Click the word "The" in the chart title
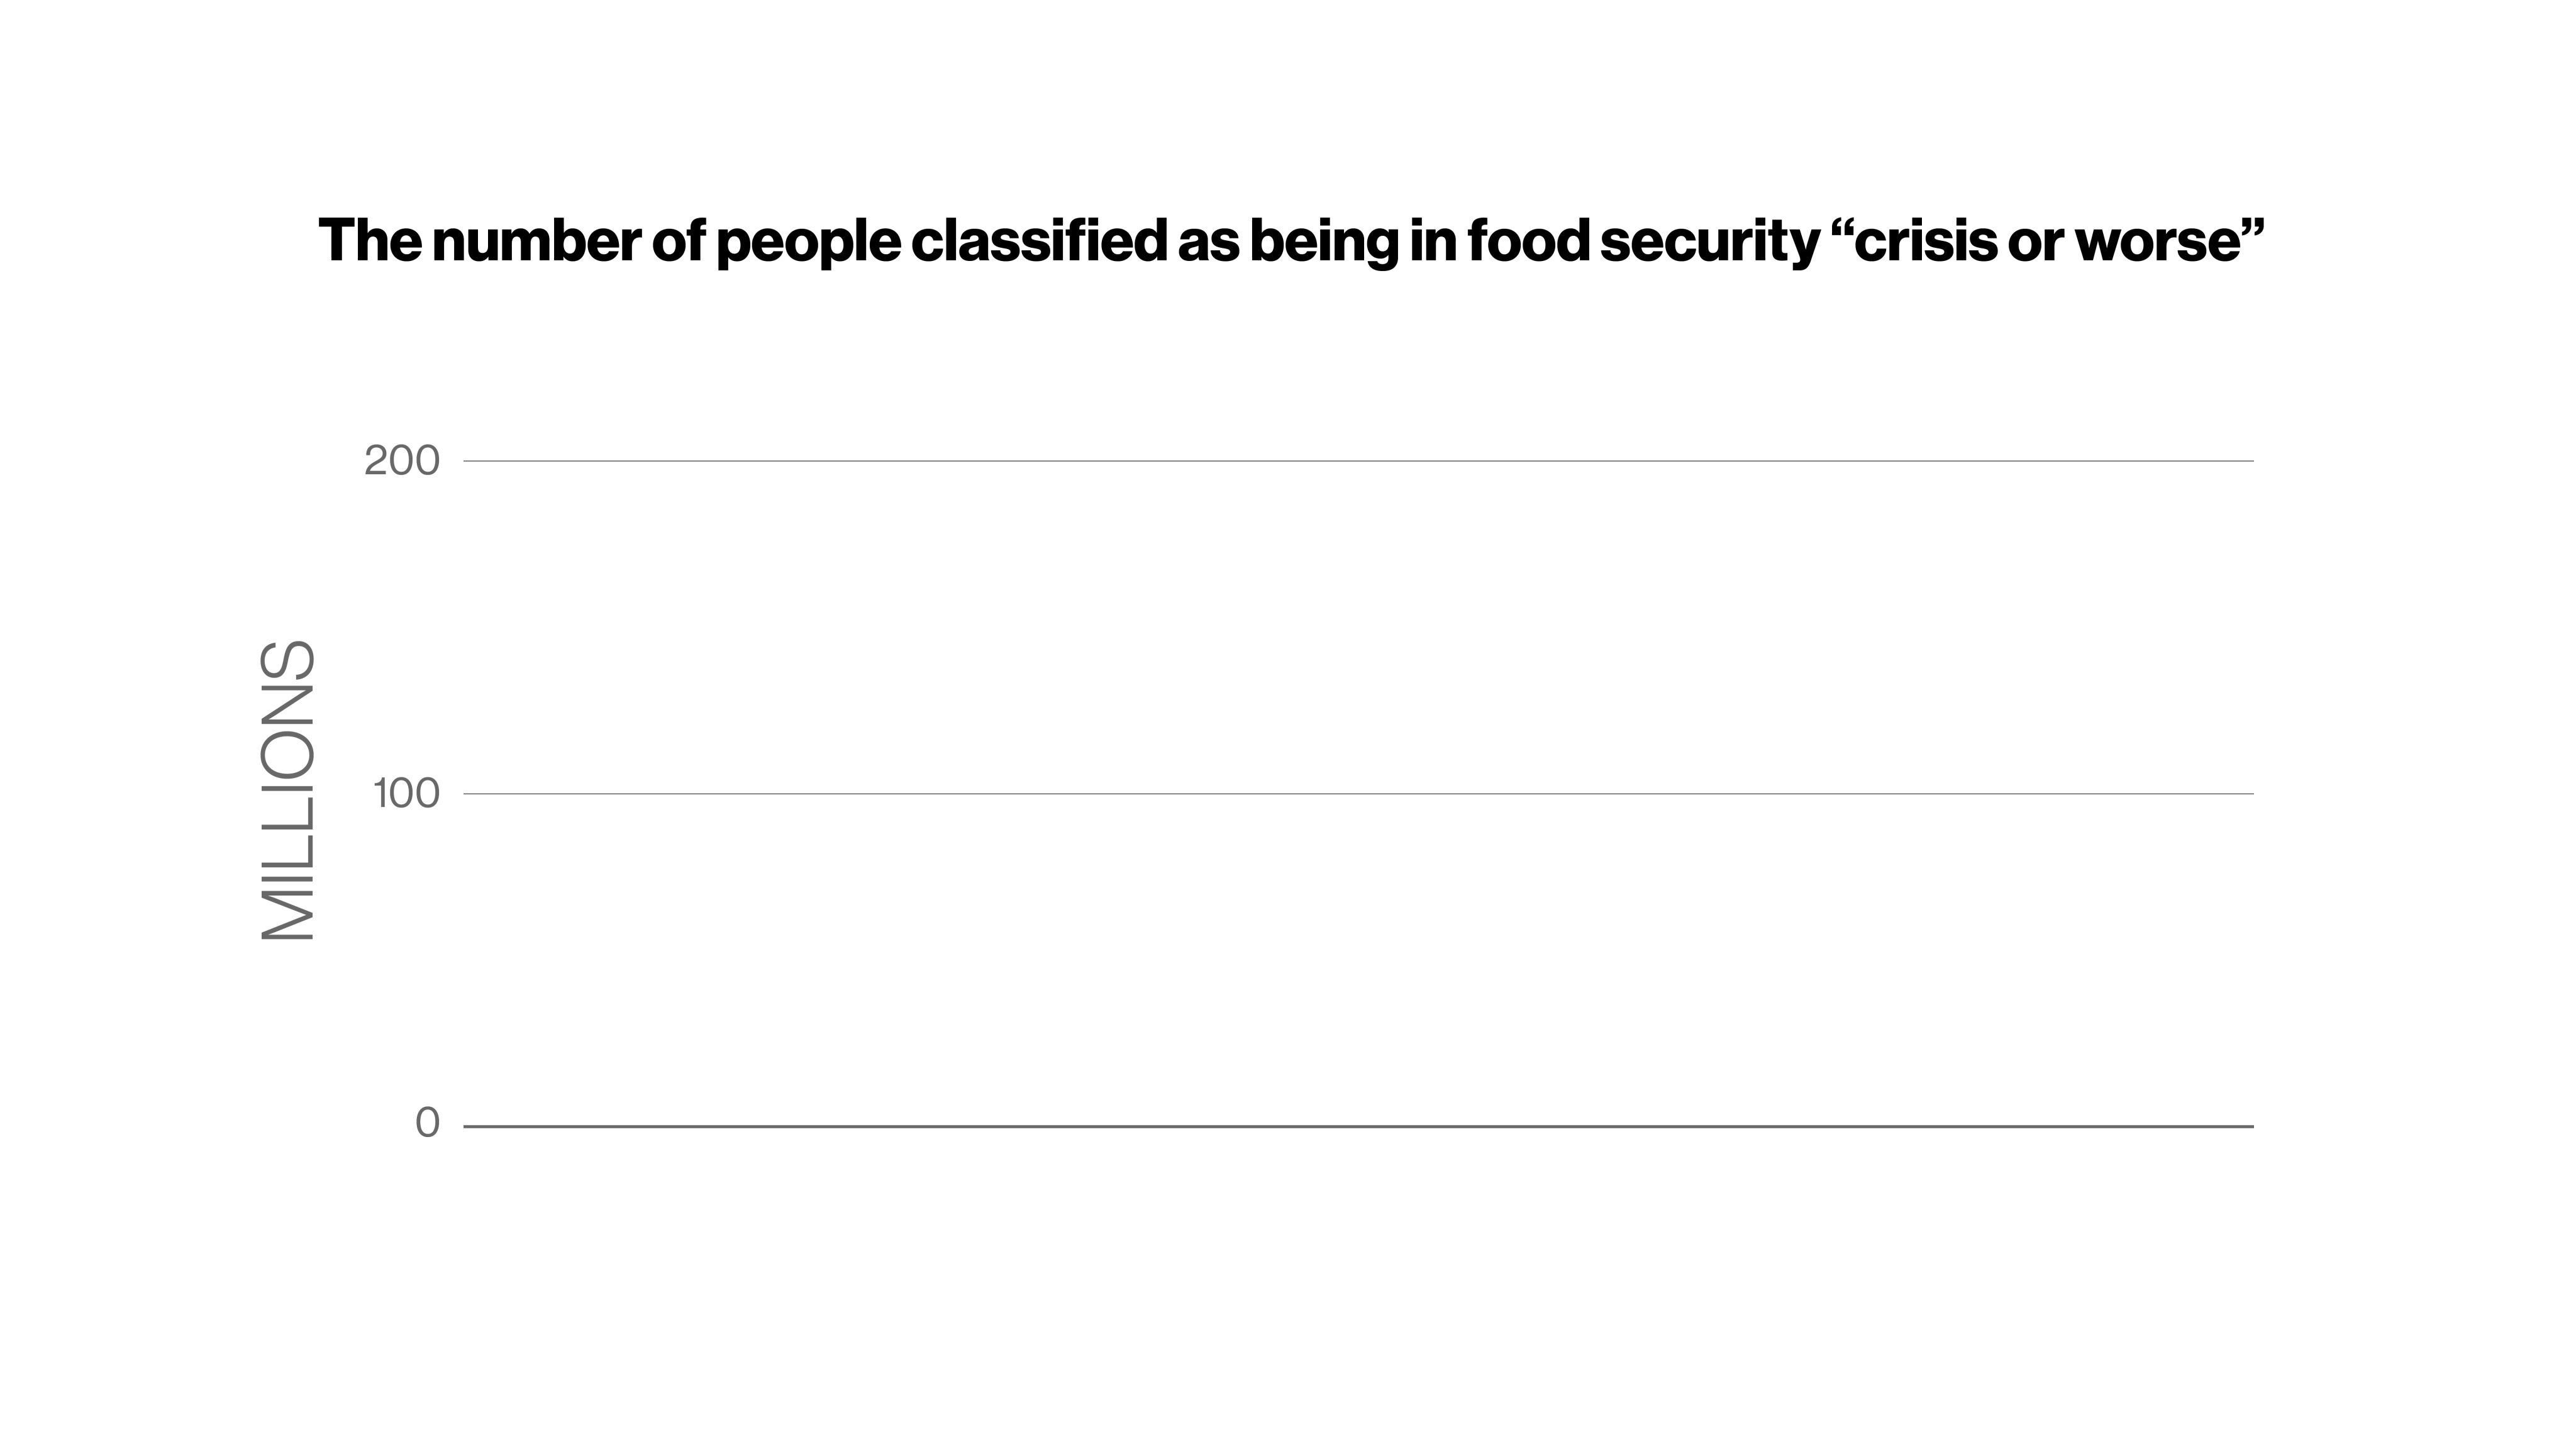 [369, 241]
